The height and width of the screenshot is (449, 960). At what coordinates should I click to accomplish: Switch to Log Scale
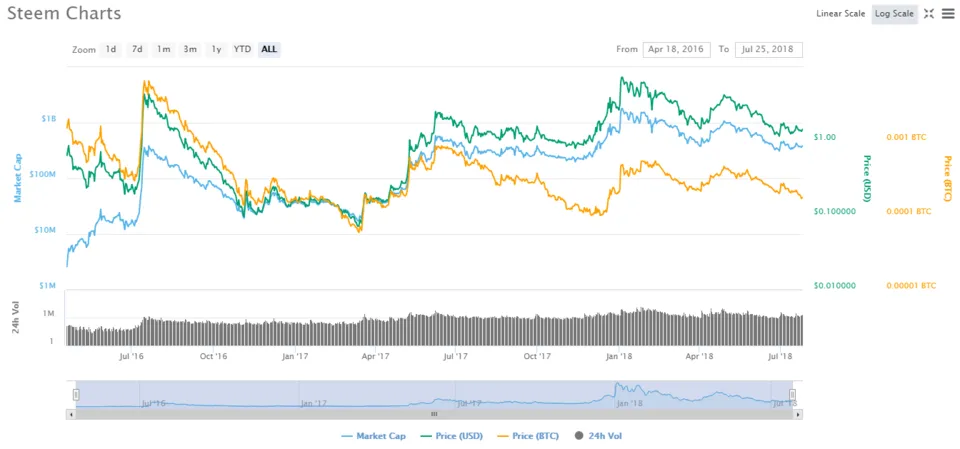click(894, 13)
